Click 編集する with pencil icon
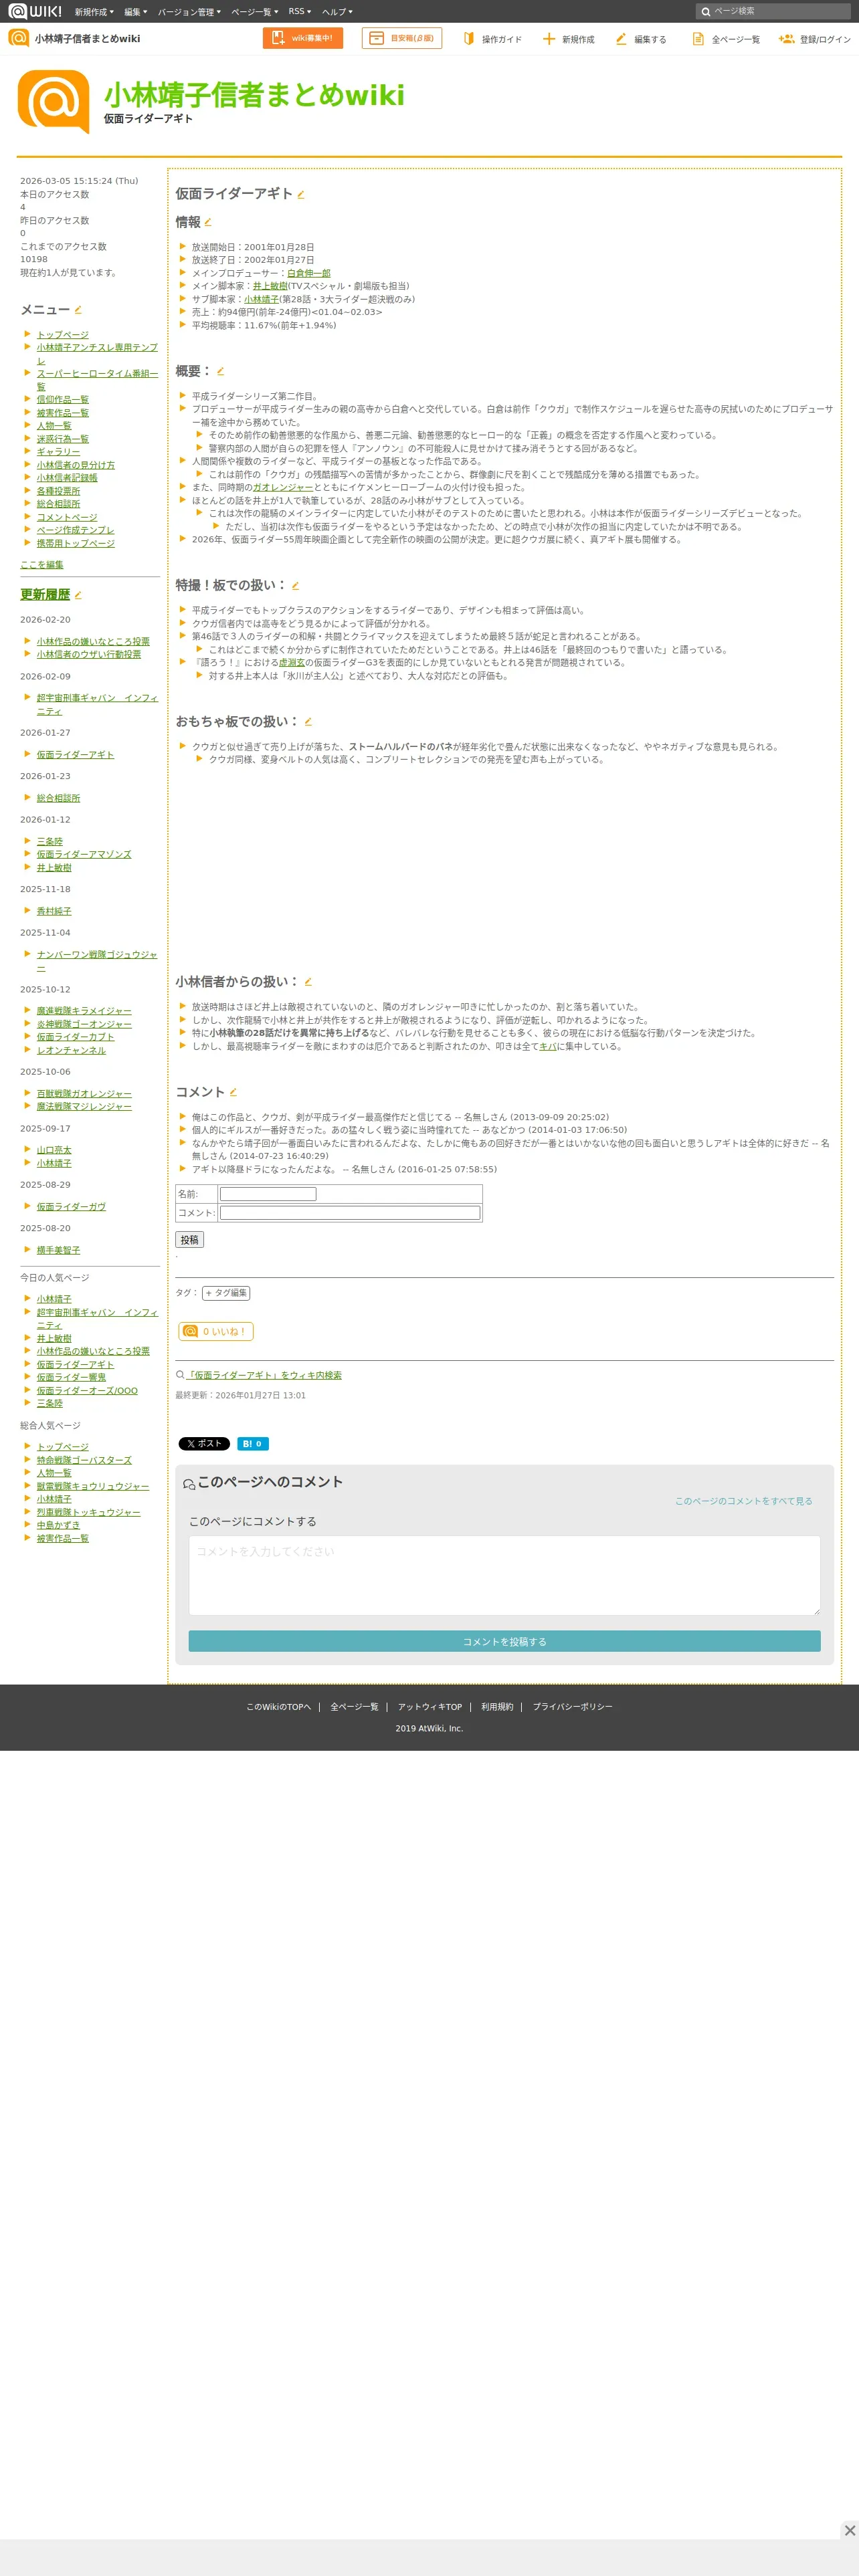Viewport: 859px width, 2576px height. 640,39
